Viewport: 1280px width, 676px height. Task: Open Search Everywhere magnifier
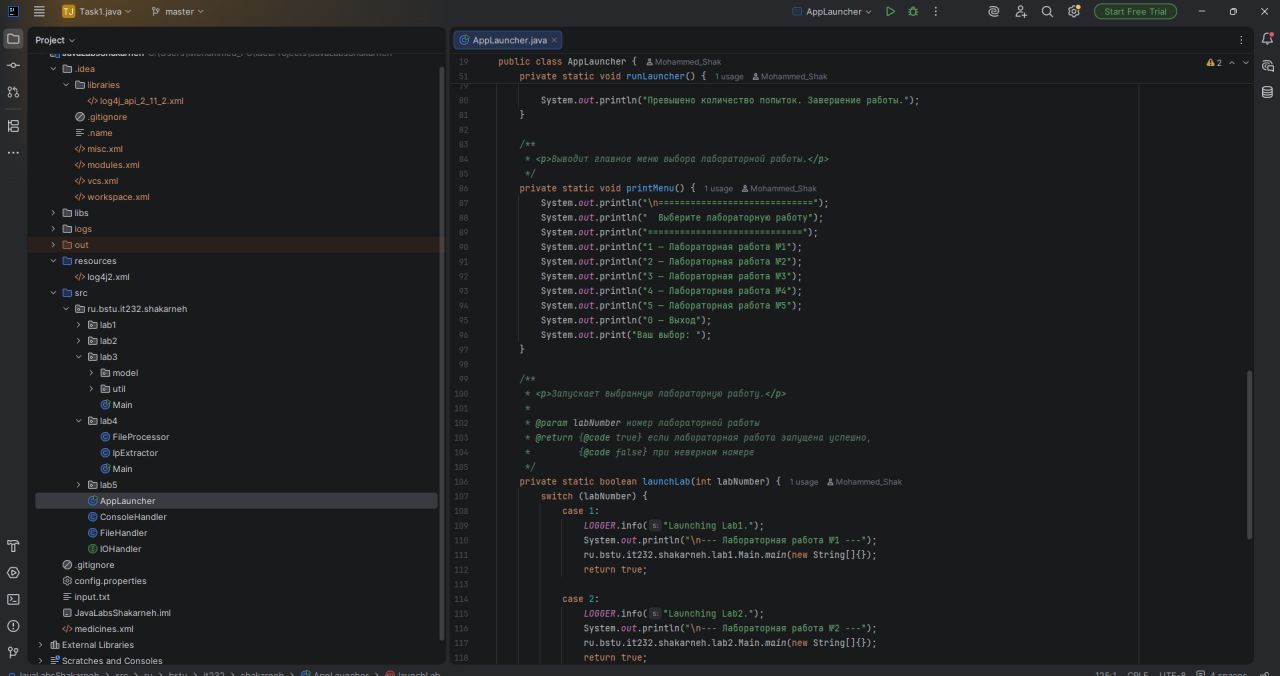pos(1047,12)
